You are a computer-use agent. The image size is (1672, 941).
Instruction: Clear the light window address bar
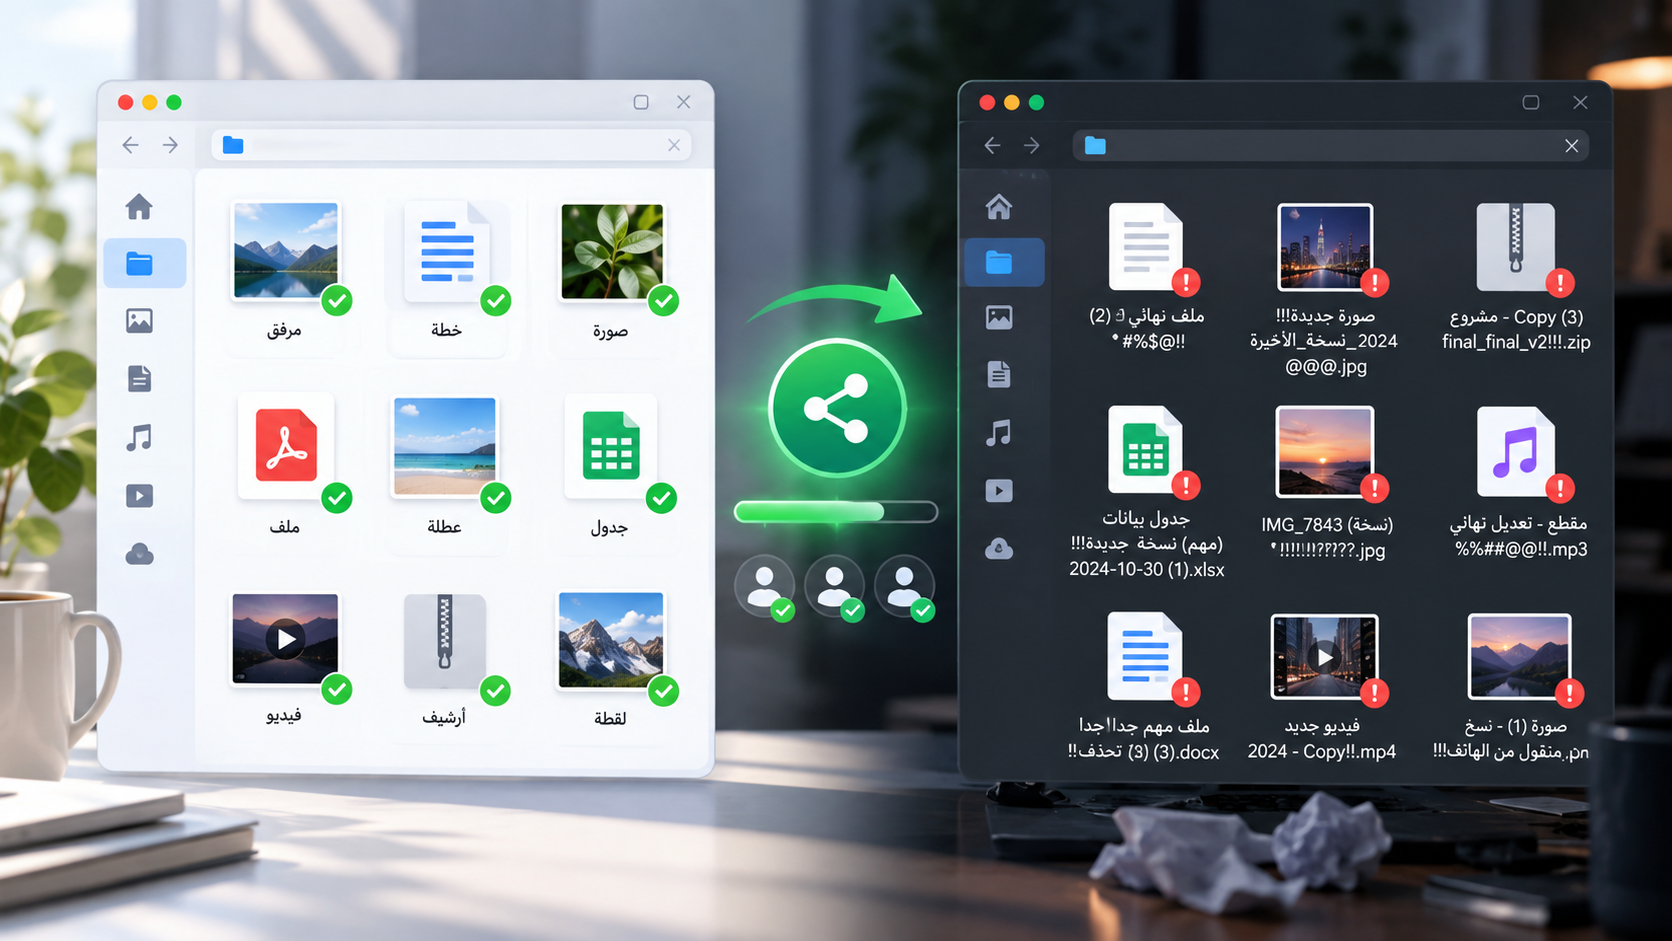point(674,145)
